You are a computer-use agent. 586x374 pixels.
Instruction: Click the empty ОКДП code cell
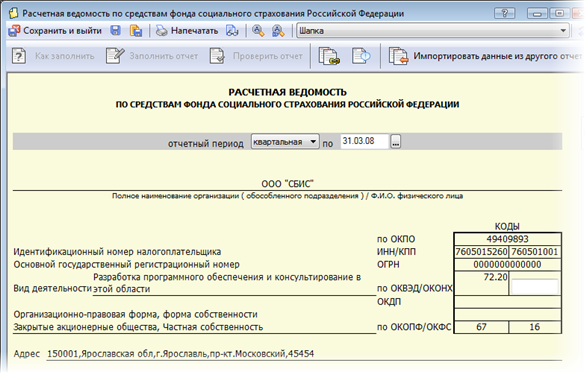tap(507, 302)
